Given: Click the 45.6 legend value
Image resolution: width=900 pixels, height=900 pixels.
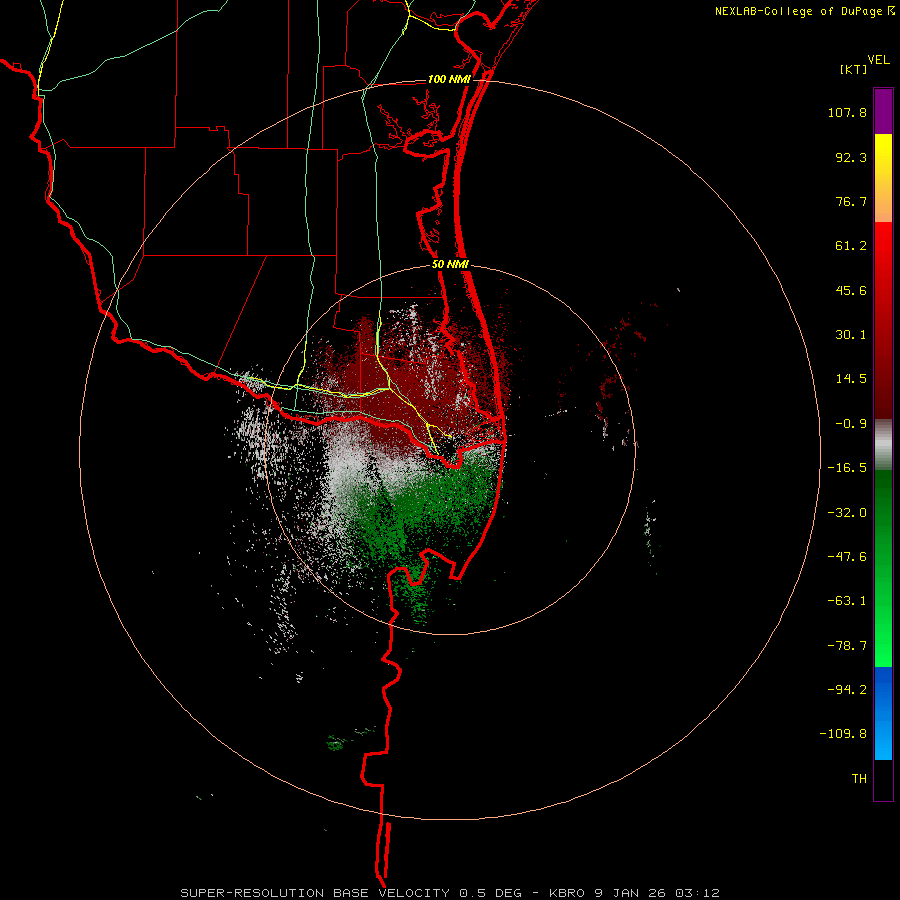Looking at the screenshot, I should (x=851, y=290).
